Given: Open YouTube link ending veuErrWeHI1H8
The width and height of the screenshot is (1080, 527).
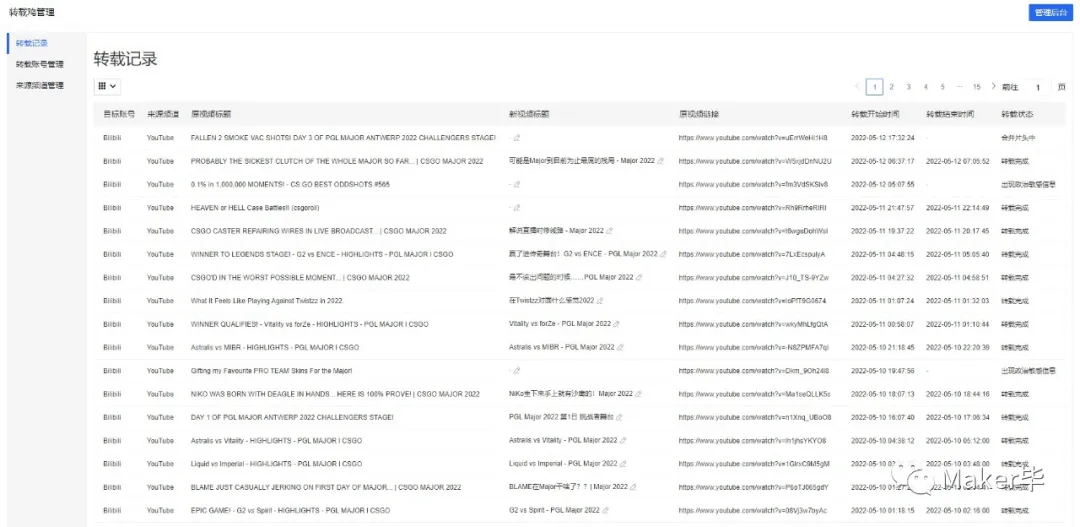Looking at the screenshot, I should coord(754,138).
